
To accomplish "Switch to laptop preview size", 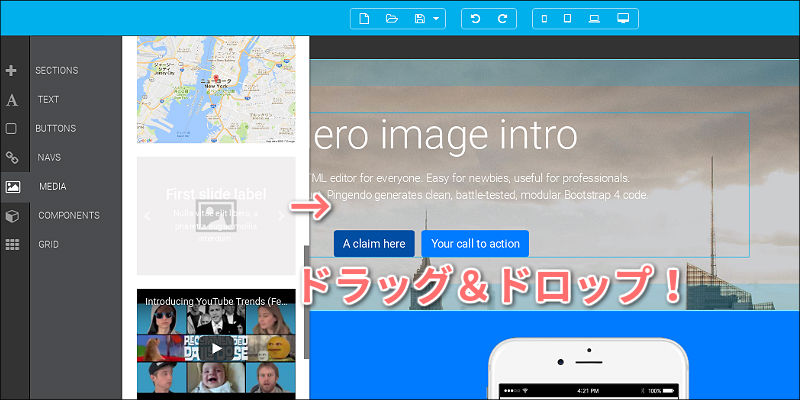I will 594,19.
